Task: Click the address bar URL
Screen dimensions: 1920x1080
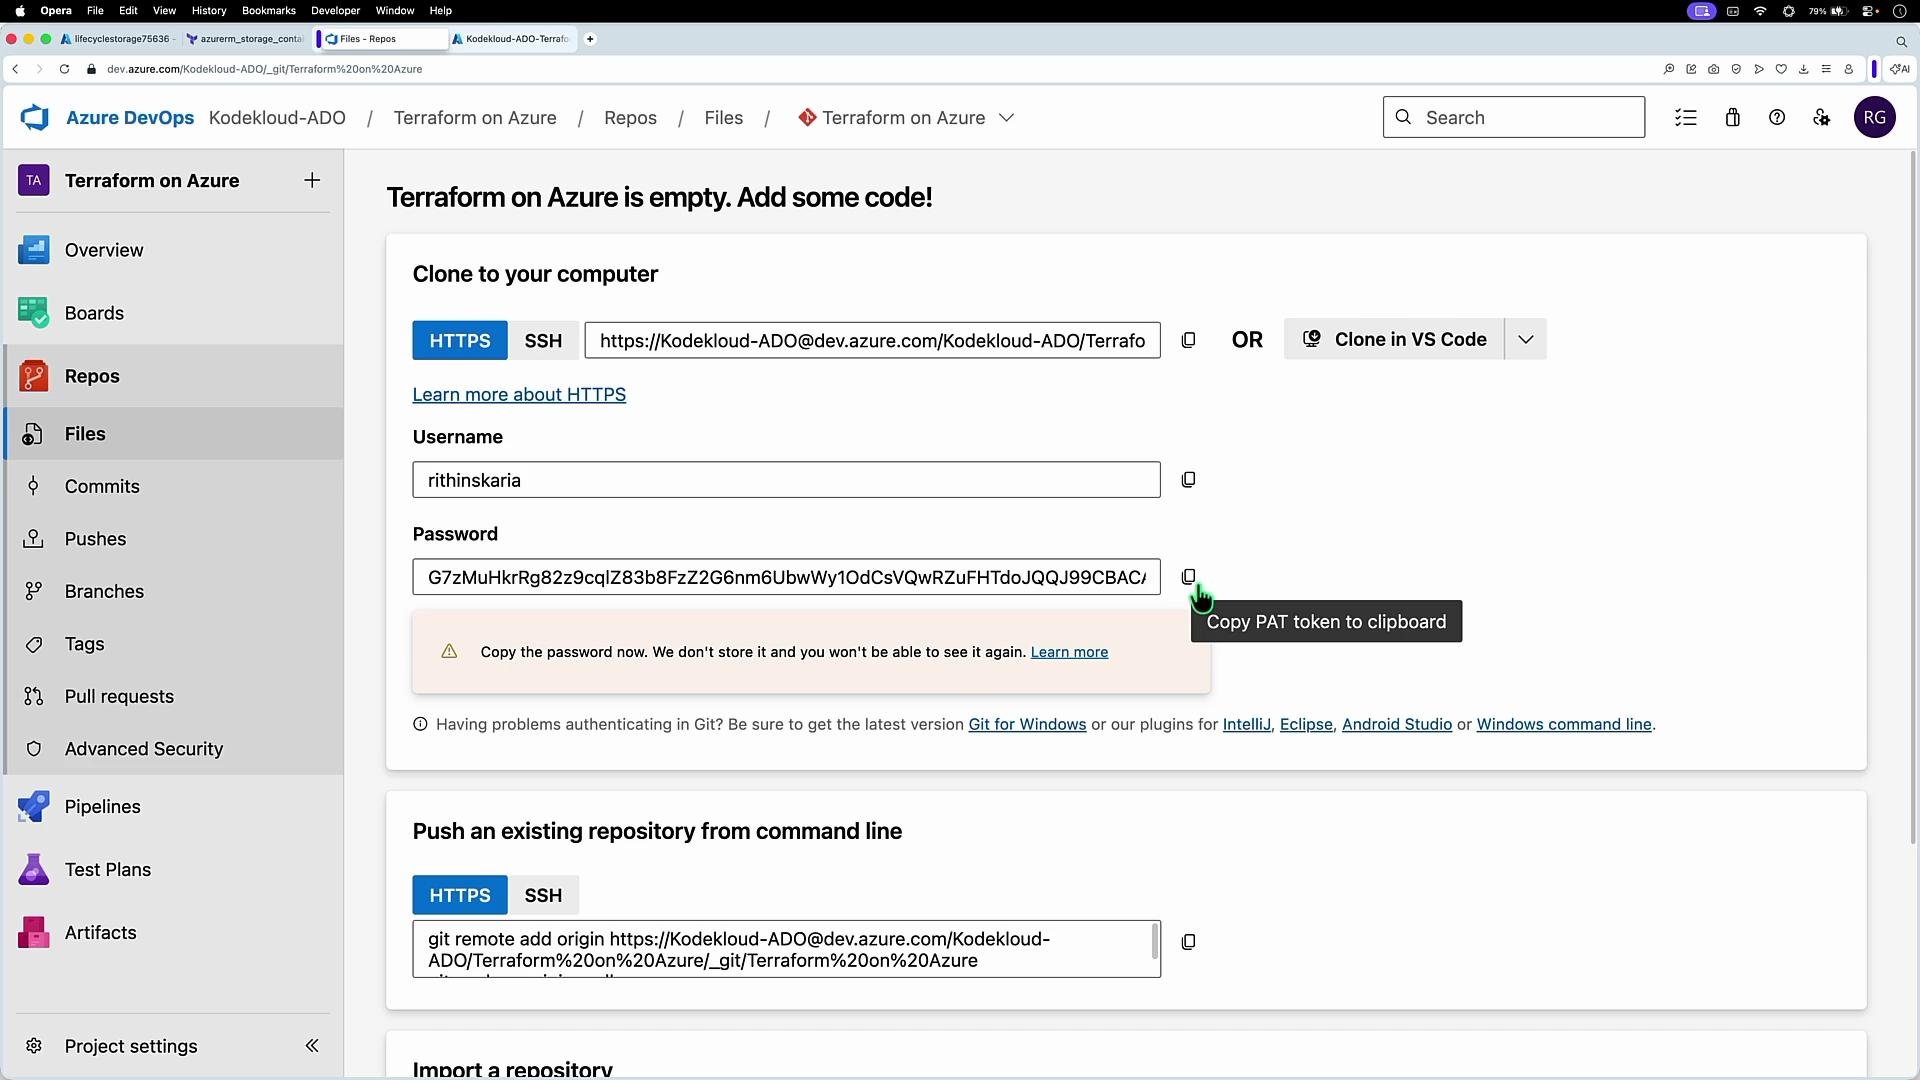Action: coord(265,69)
